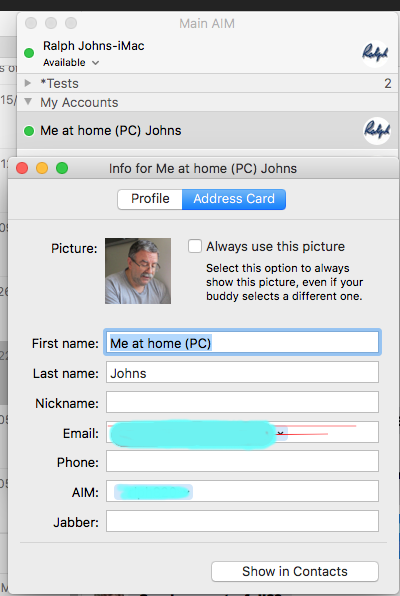Click avatar icon in Me at home row

[x=376, y=131]
